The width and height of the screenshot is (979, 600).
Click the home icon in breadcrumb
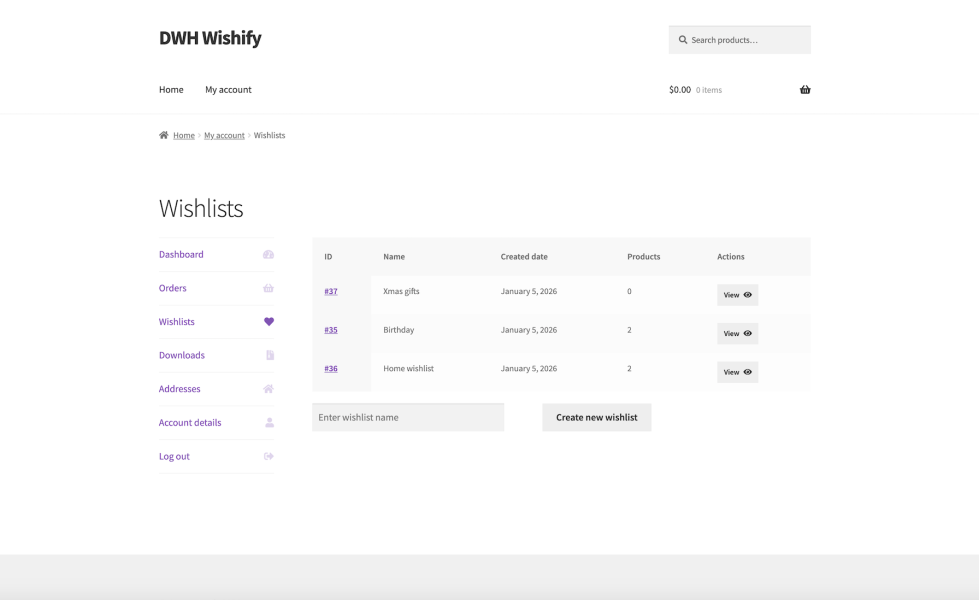[164, 135]
